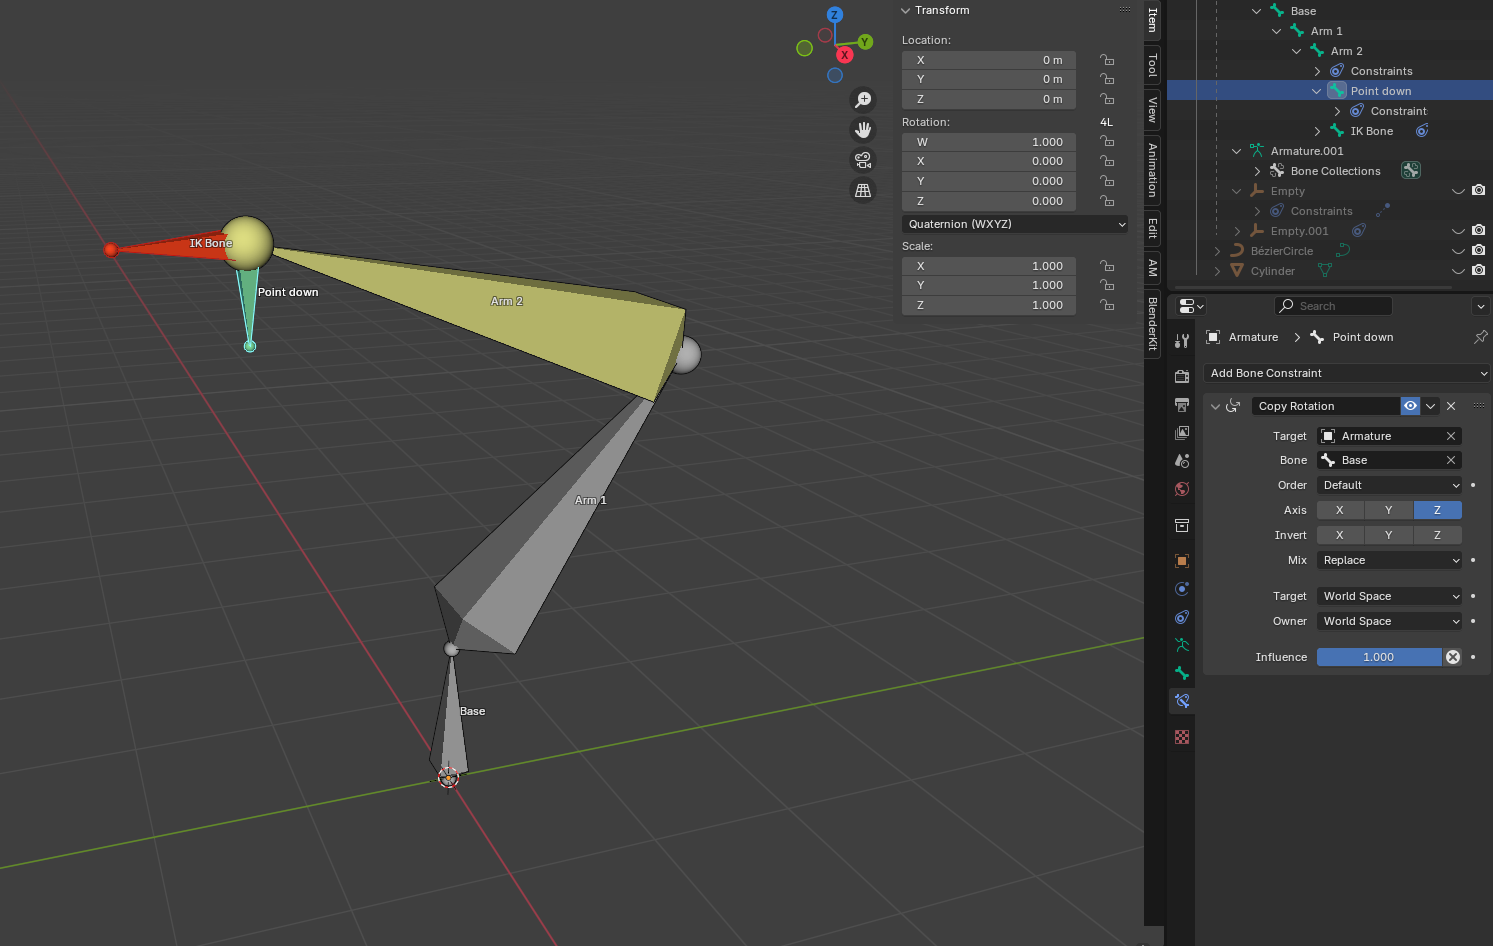
Task: Switch perspective/orthographic grid icon in viewport
Action: (863, 190)
